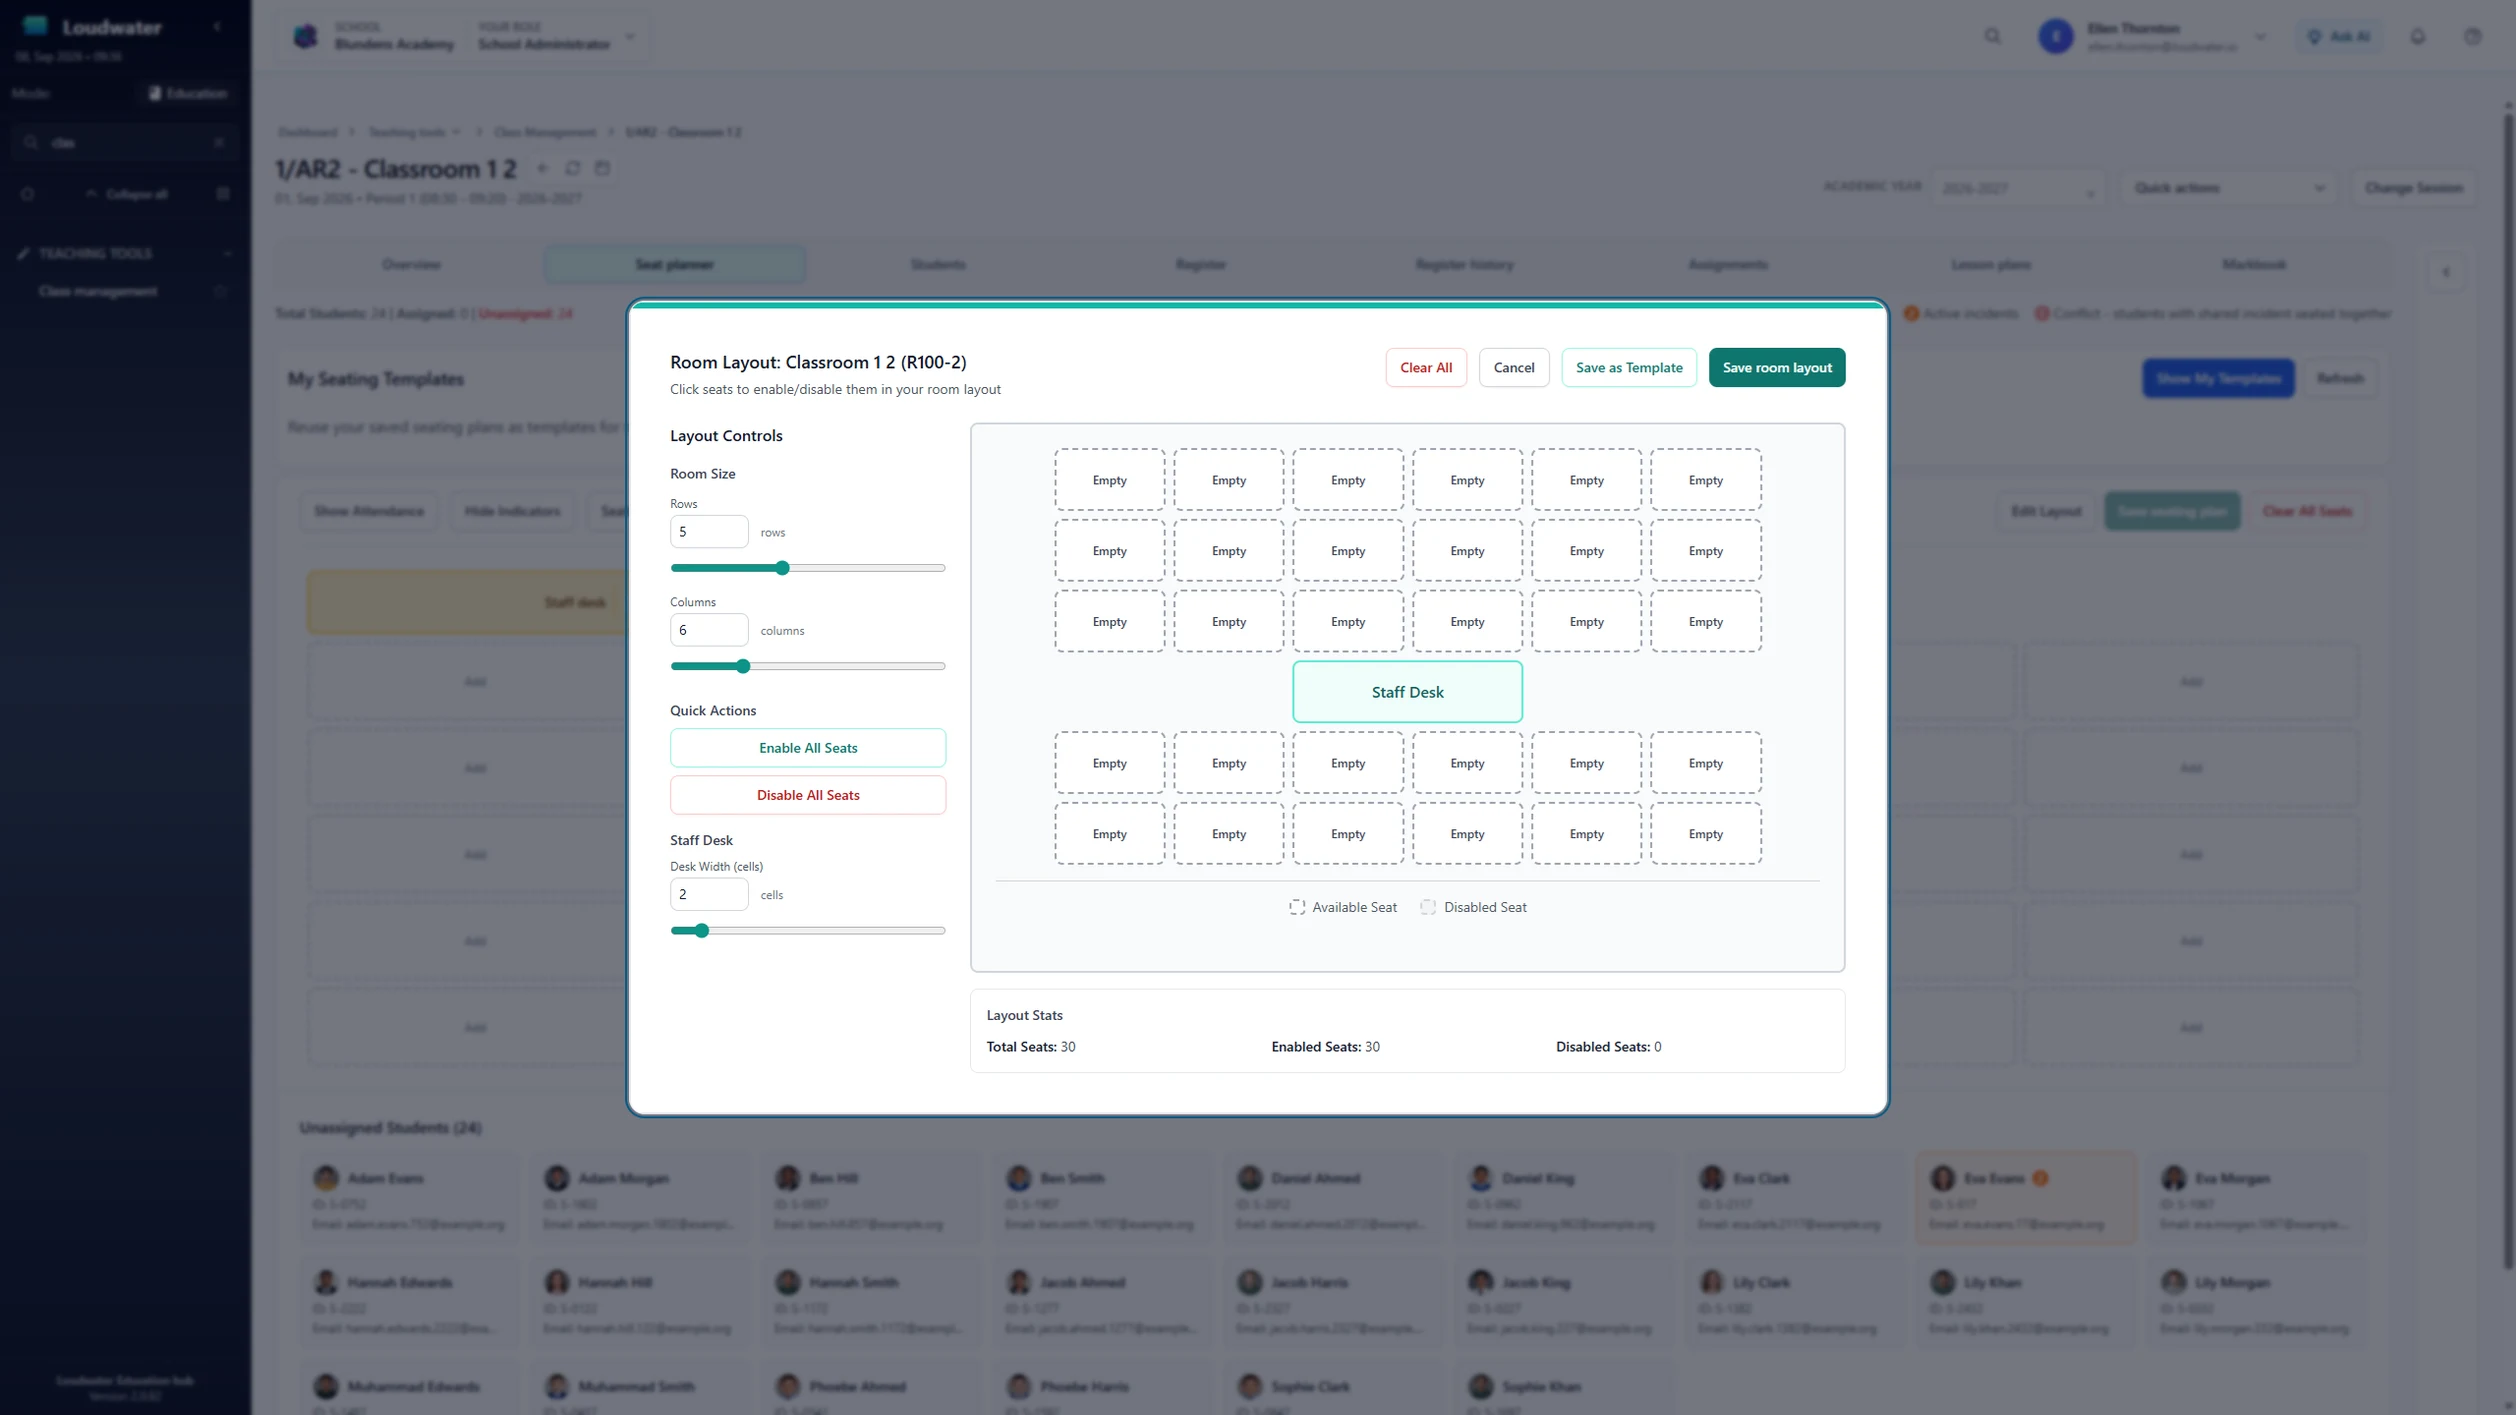The width and height of the screenshot is (2516, 1415).
Task: Expand the school role selector dropdown
Action: tap(630, 37)
